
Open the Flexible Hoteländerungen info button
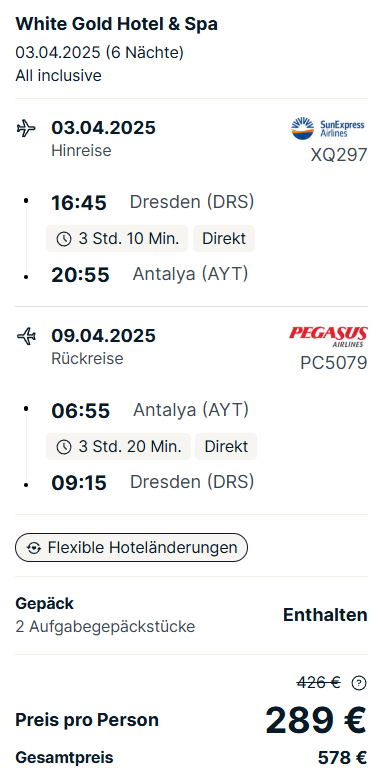(x=131, y=548)
